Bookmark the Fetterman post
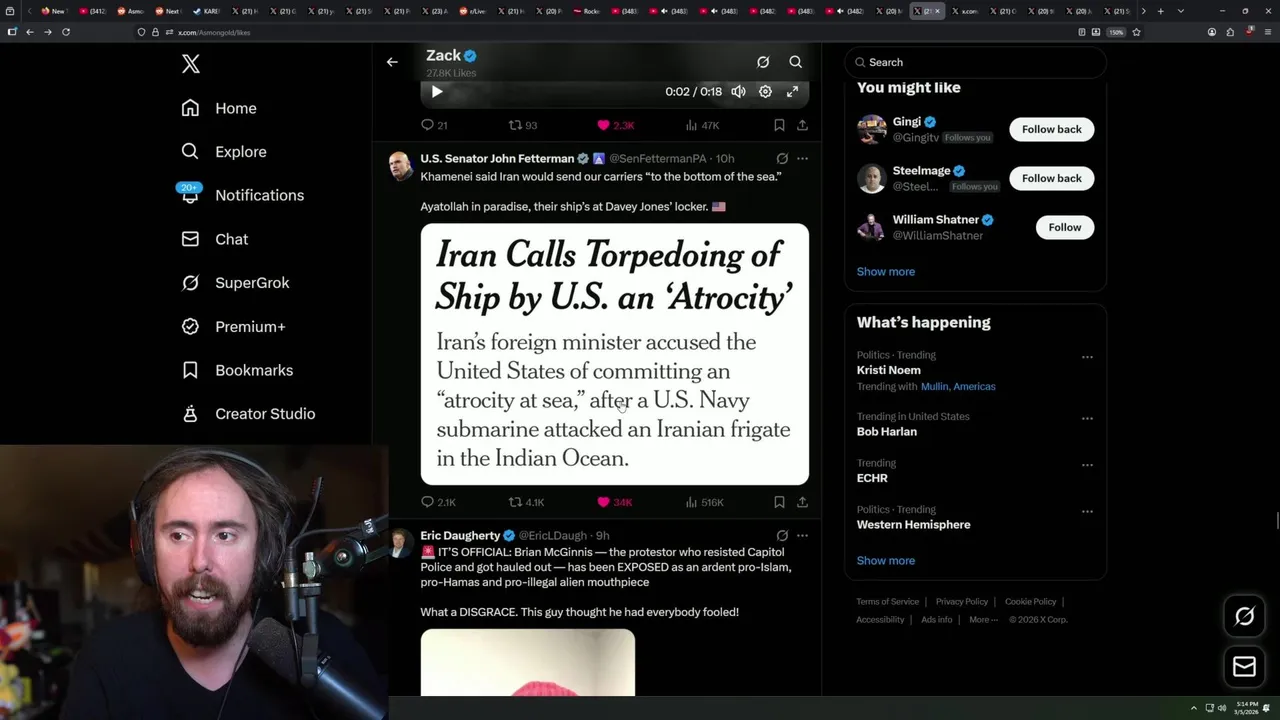This screenshot has width=1280, height=720. [779, 502]
